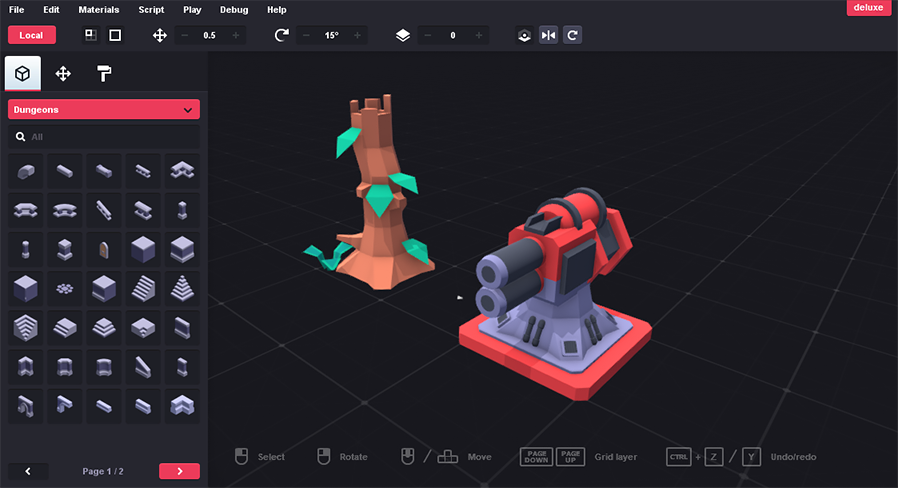Switch to the blocks cube tab
898x488 pixels.
[x=22, y=73]
